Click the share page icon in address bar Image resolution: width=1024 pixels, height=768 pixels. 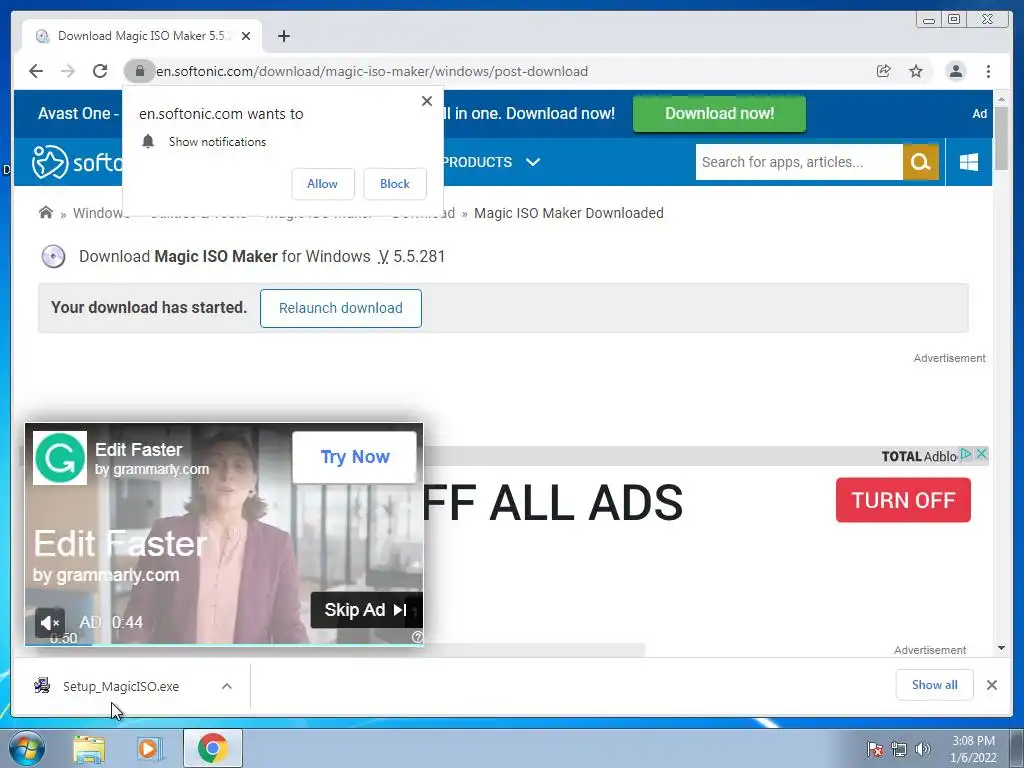[x=883, y=71]
